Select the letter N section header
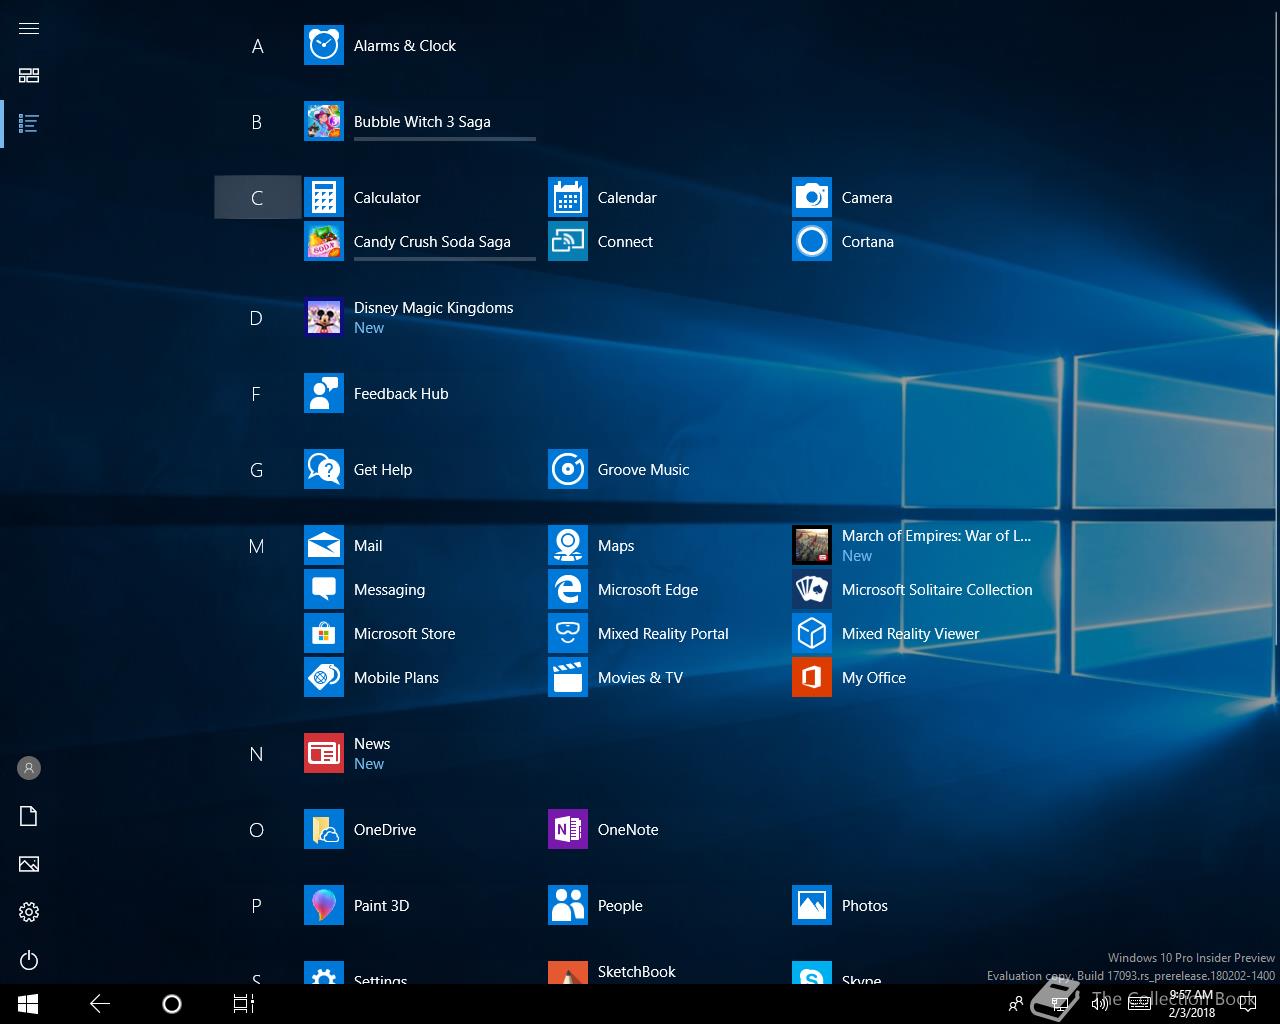This screenshot has height=1024, width=1280. pyautogui.click(x=257, y=754)
